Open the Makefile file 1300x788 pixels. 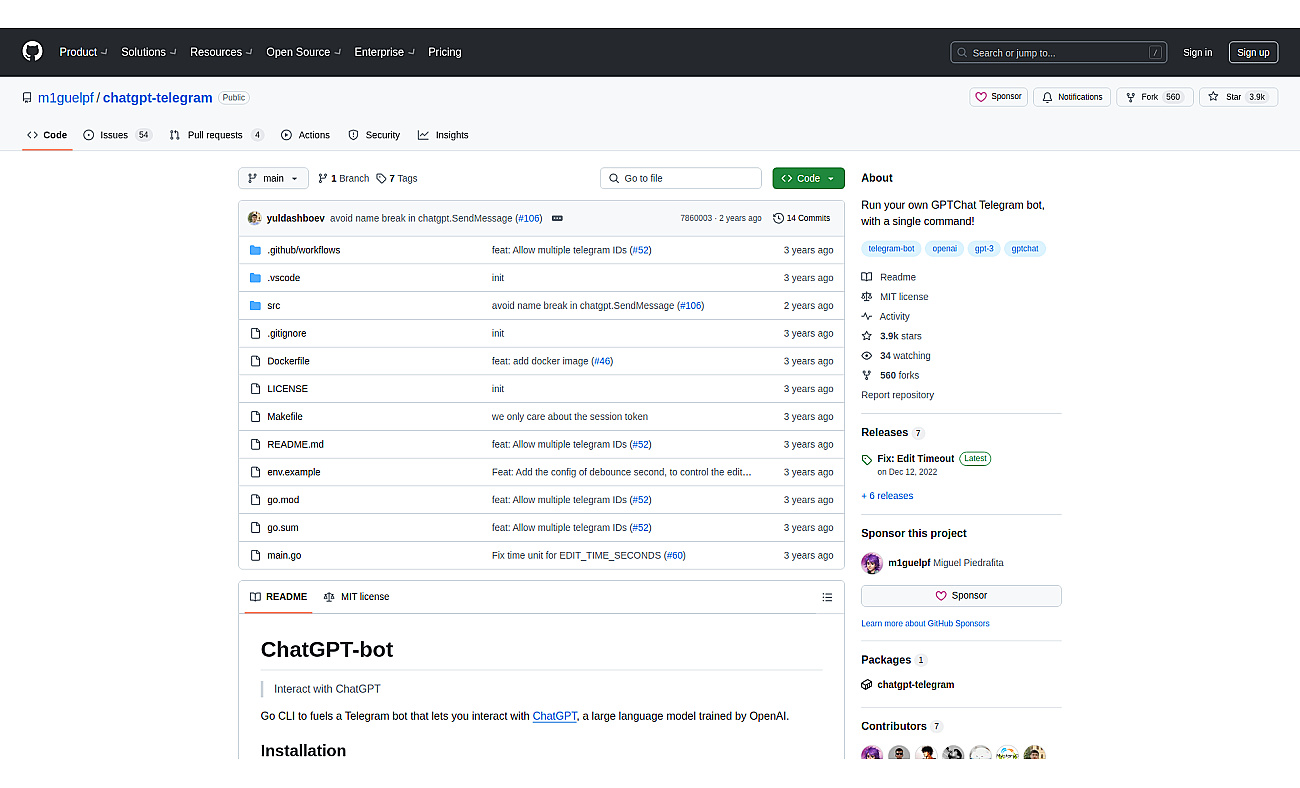pos(285,417)
